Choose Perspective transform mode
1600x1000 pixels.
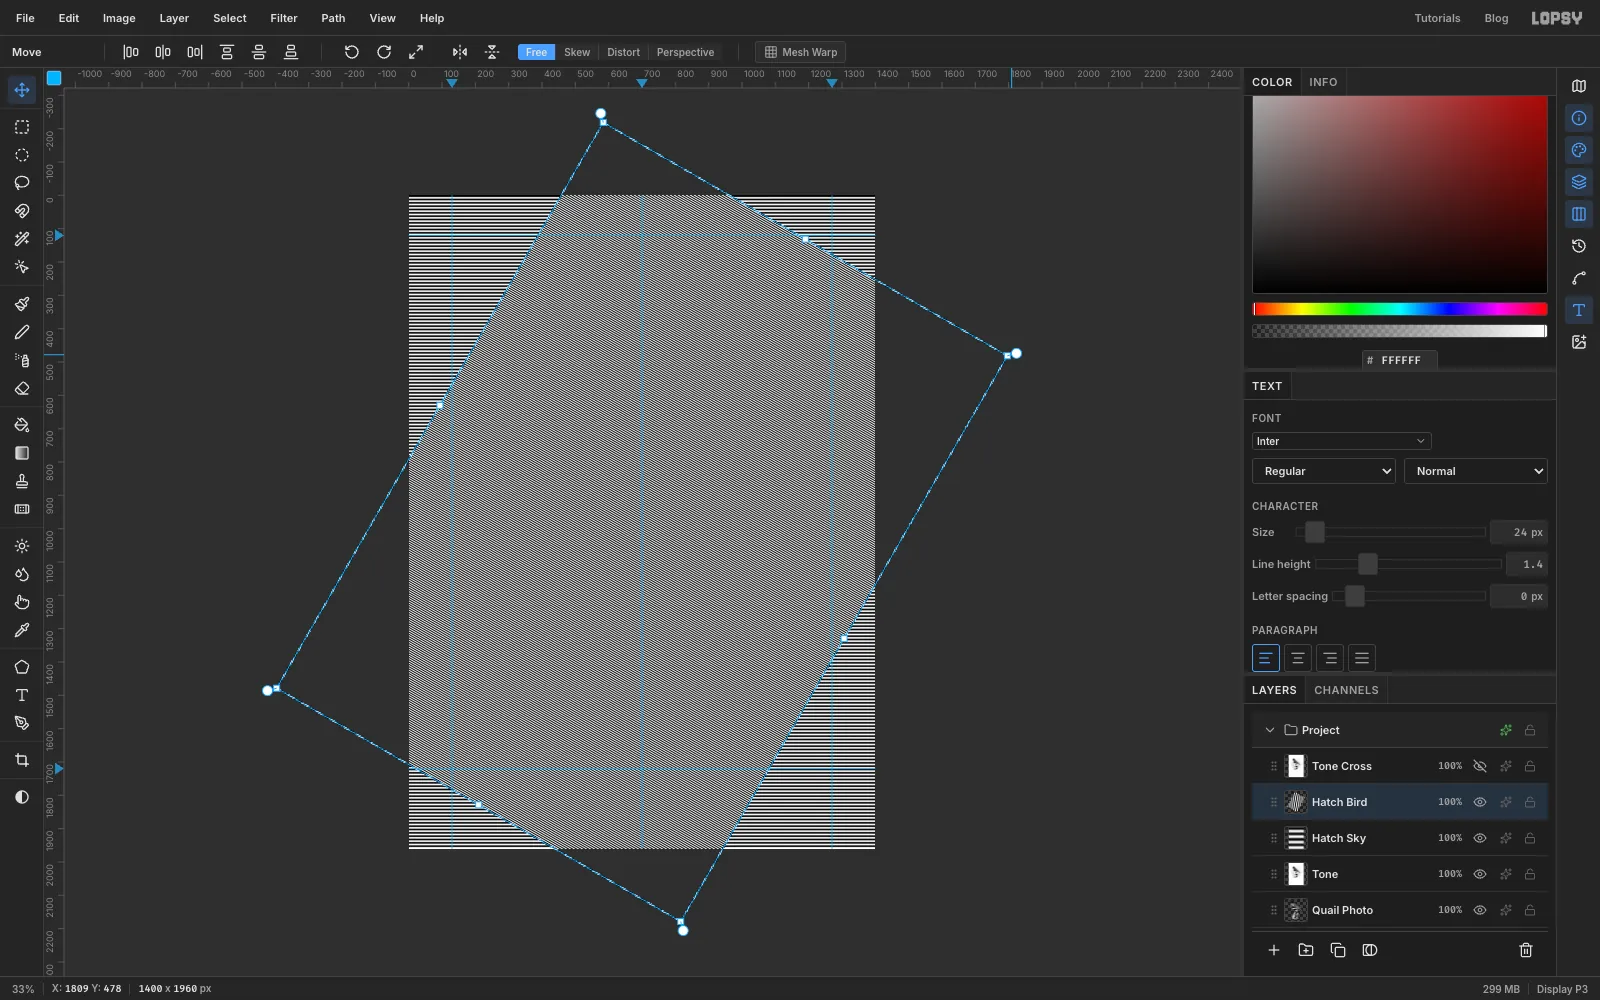(685, 52)
